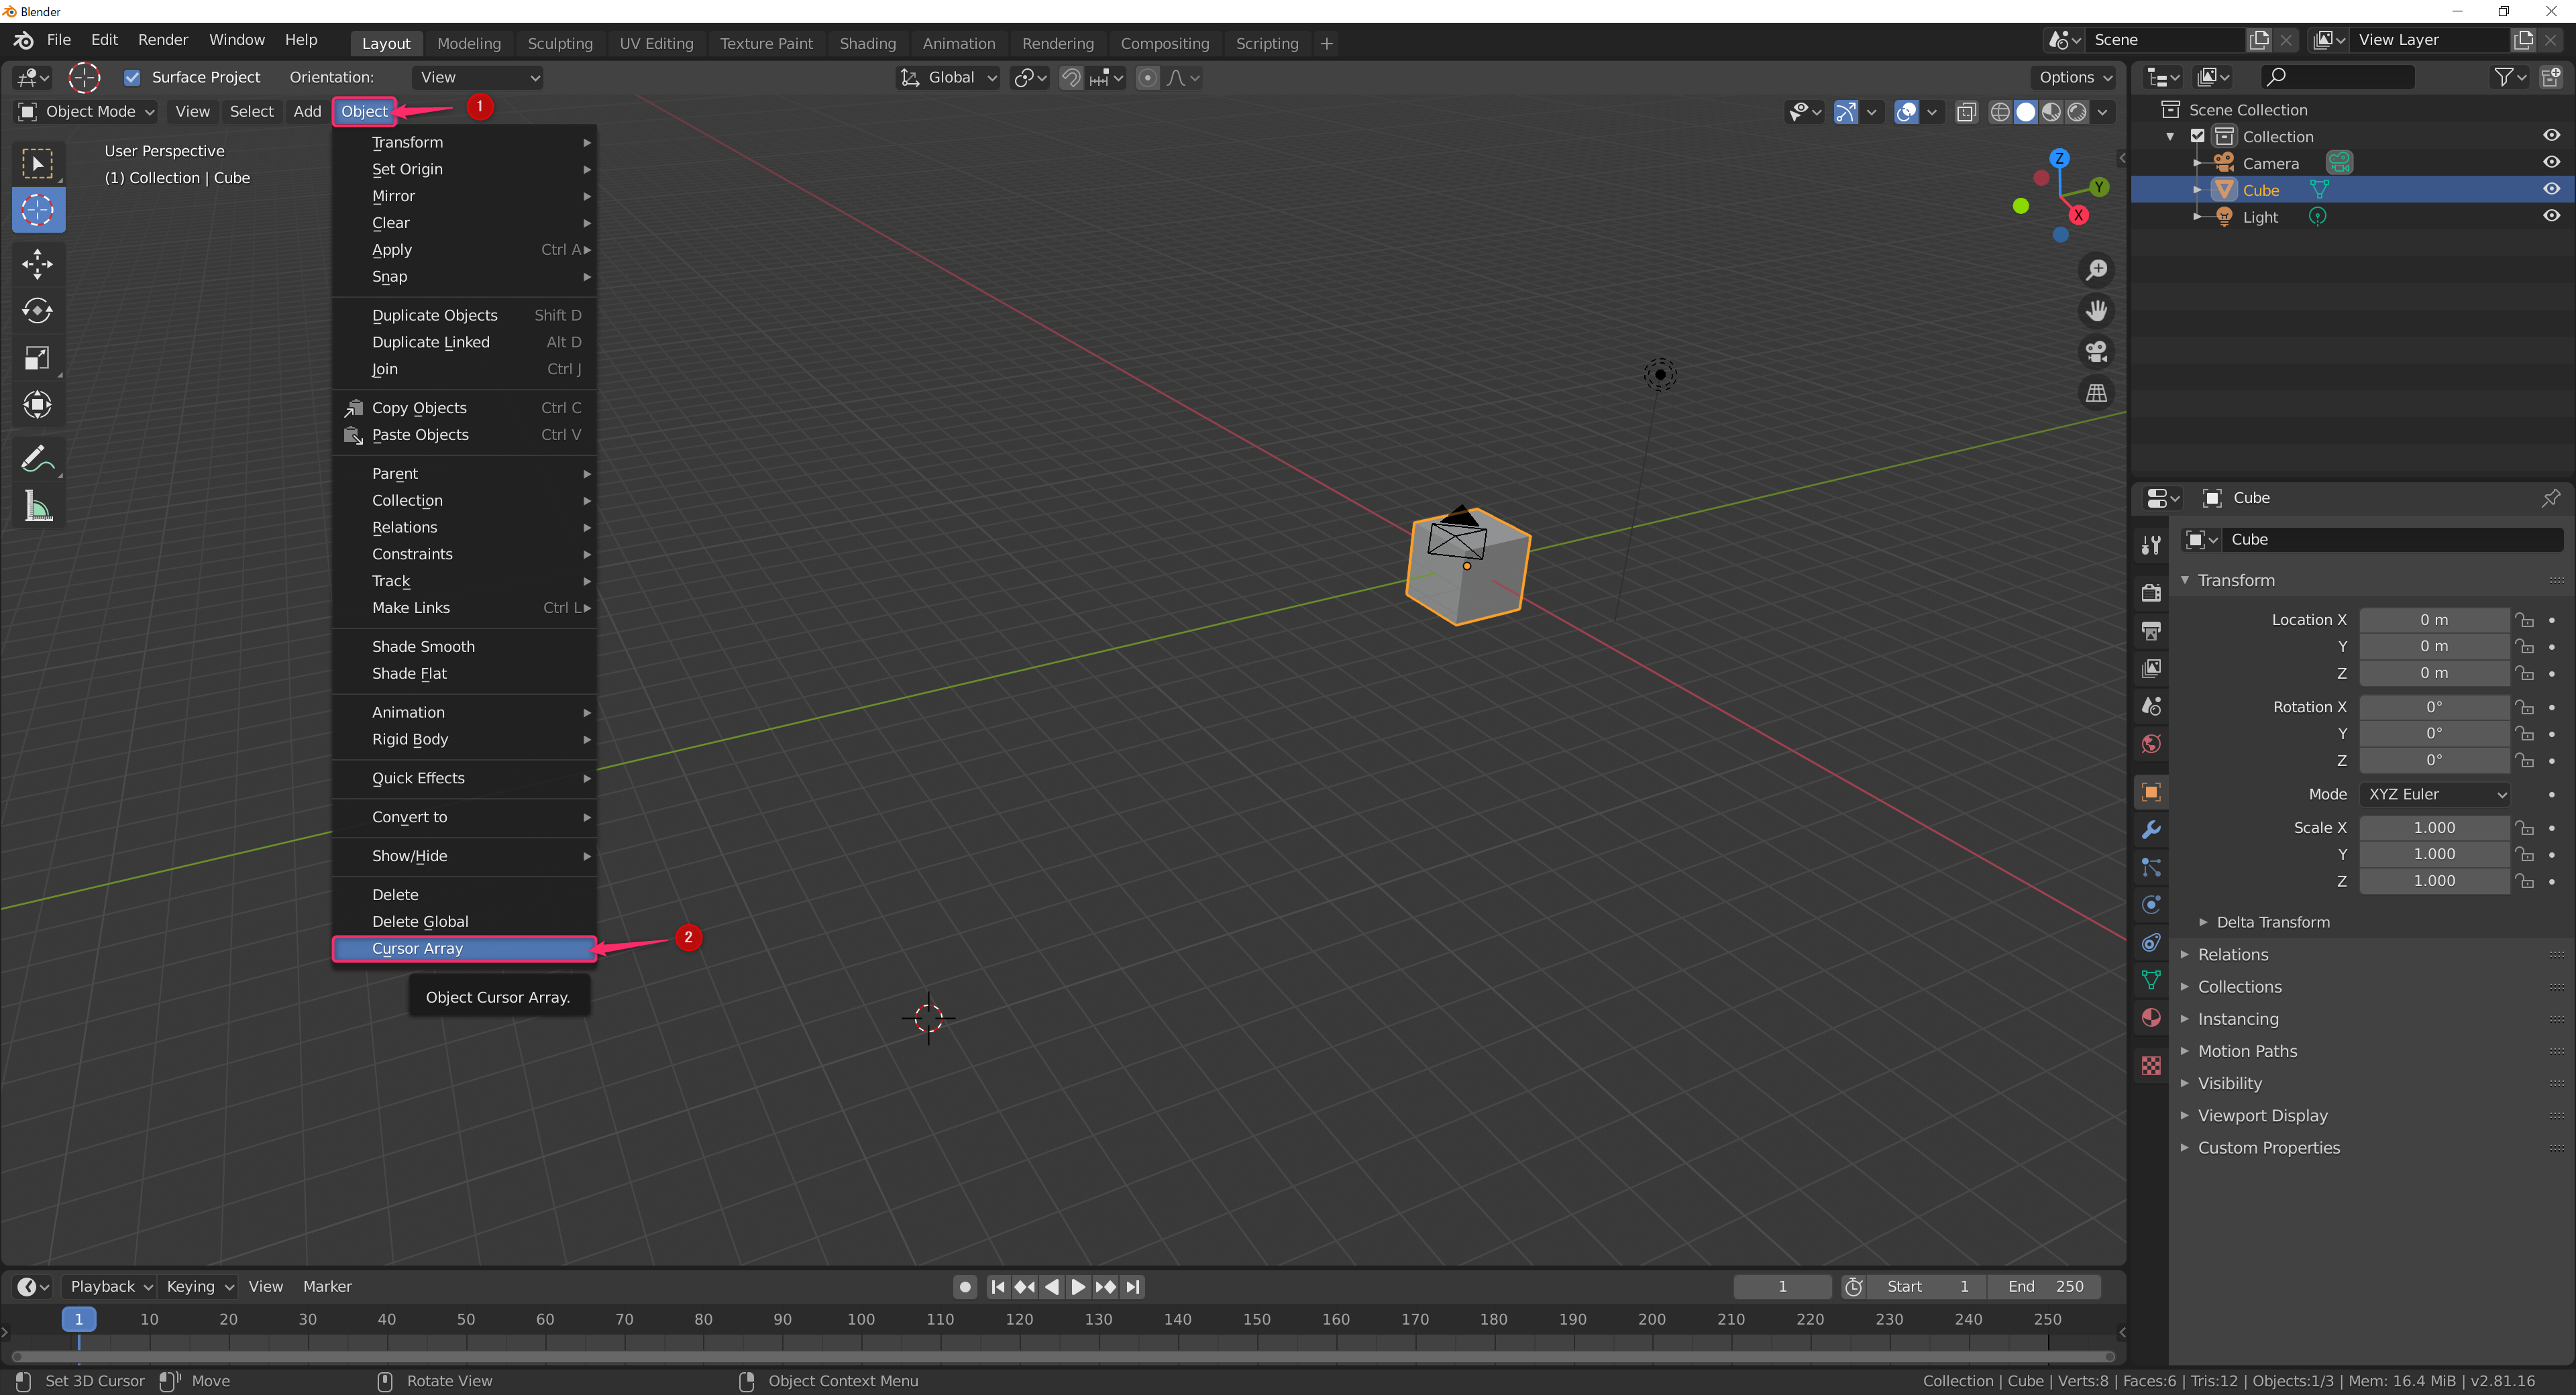2576x1395 pixels.
Task: Select the Rotate tool
Action: tap(38, 311)
